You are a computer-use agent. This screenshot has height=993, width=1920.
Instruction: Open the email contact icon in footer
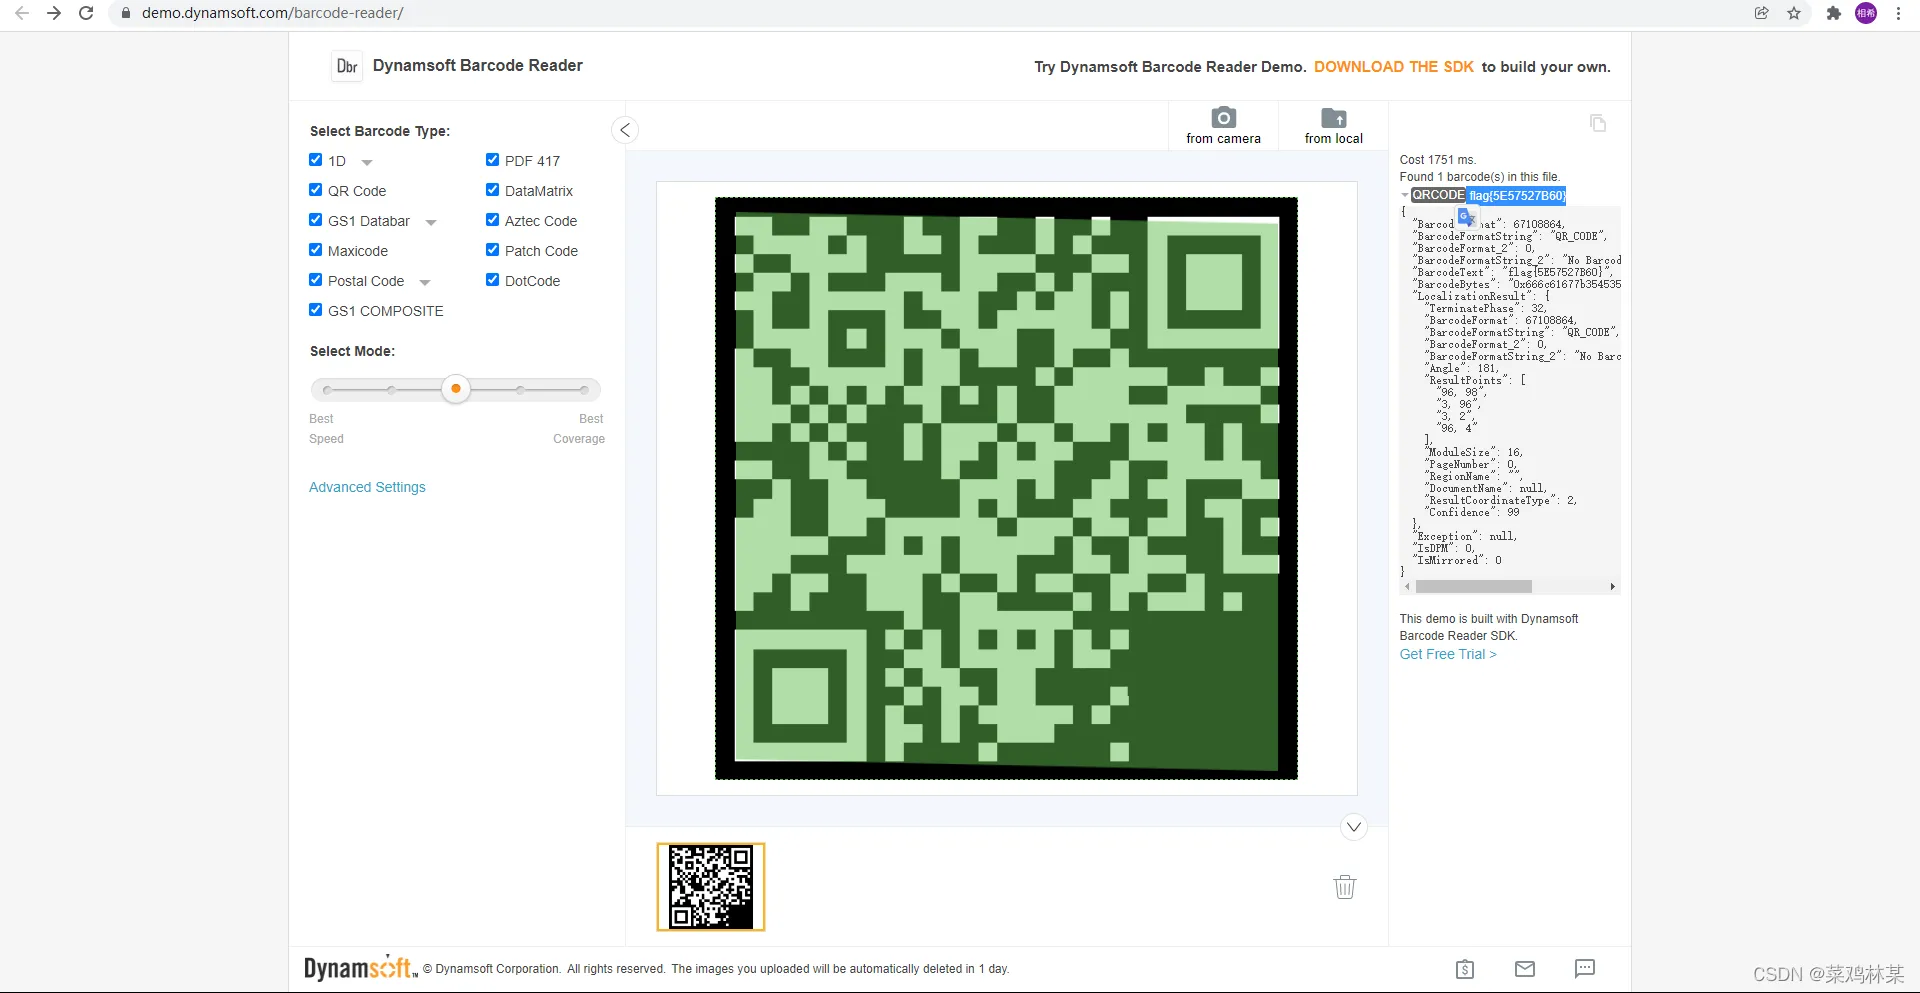[1525, 968]
